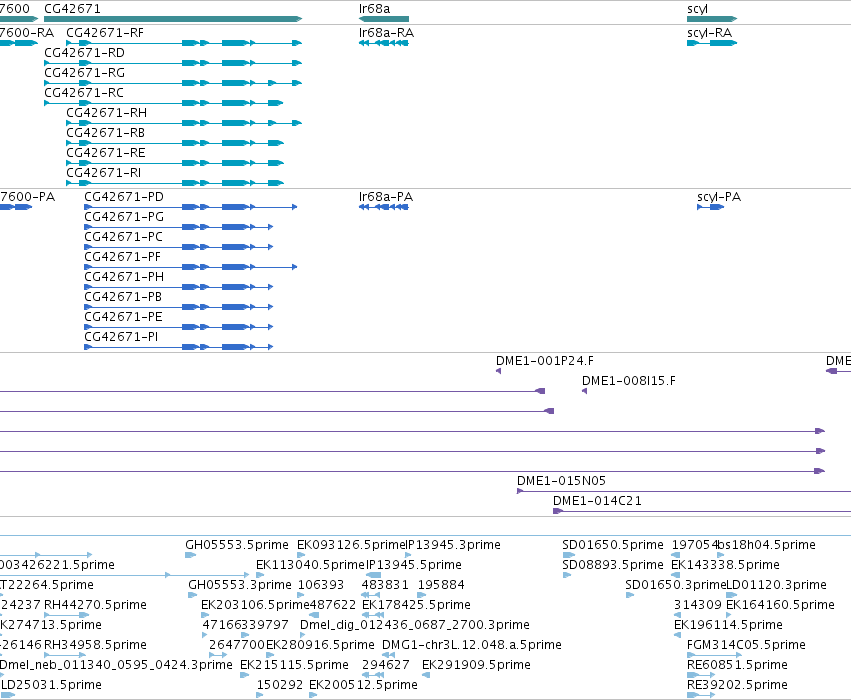Click on CG42671-PF protein label
The image size is (851, 700).
[122, 257]
